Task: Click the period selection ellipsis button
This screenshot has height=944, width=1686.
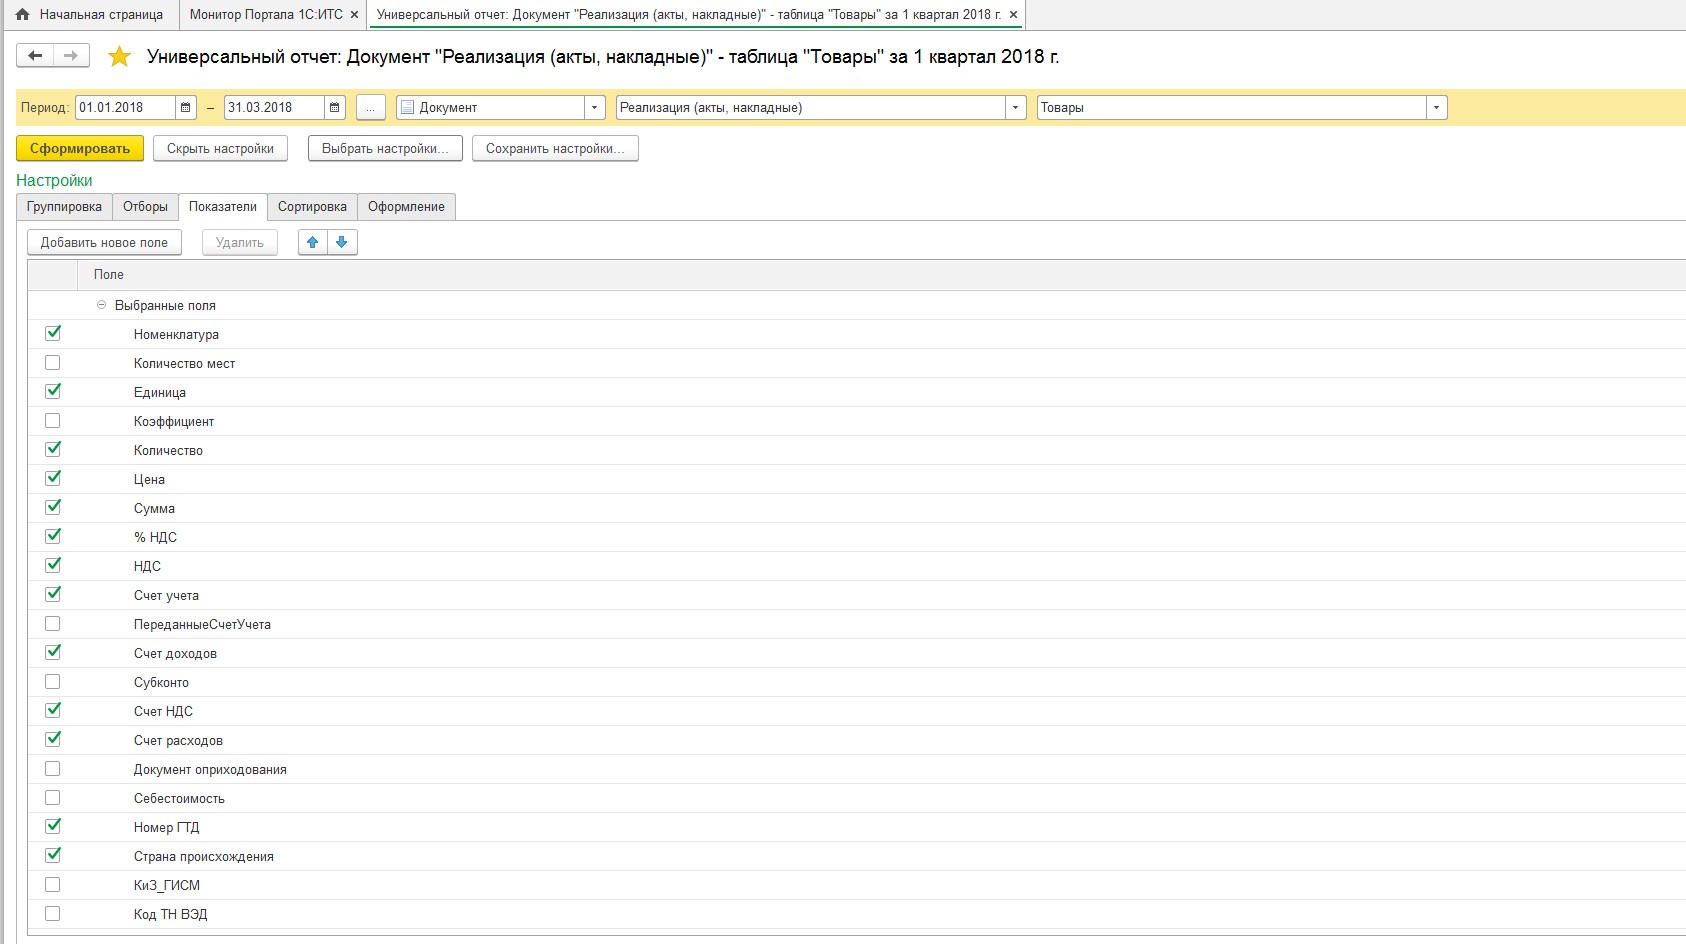Action: coord(370,108)
